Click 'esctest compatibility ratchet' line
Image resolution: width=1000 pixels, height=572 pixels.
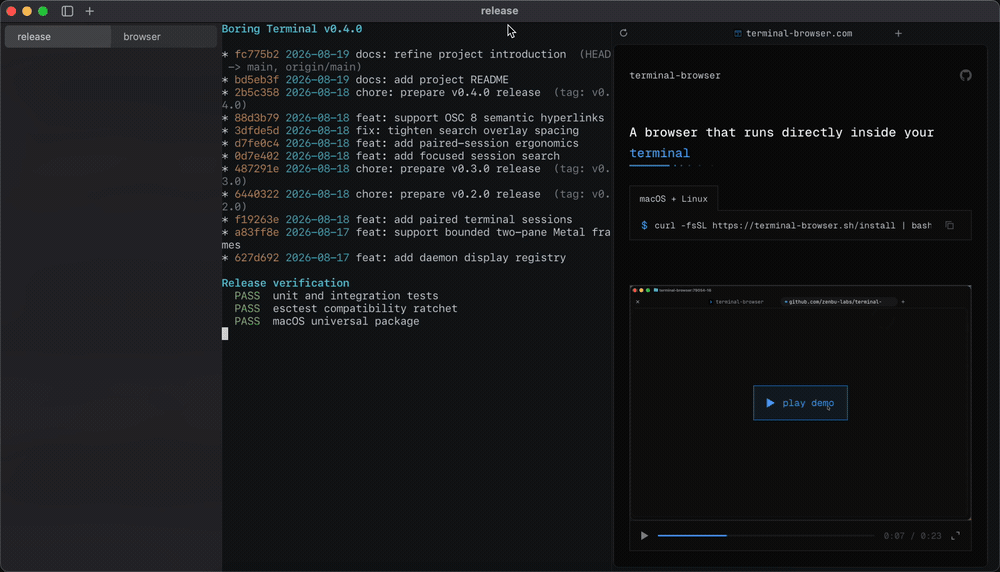click(365, 309)
